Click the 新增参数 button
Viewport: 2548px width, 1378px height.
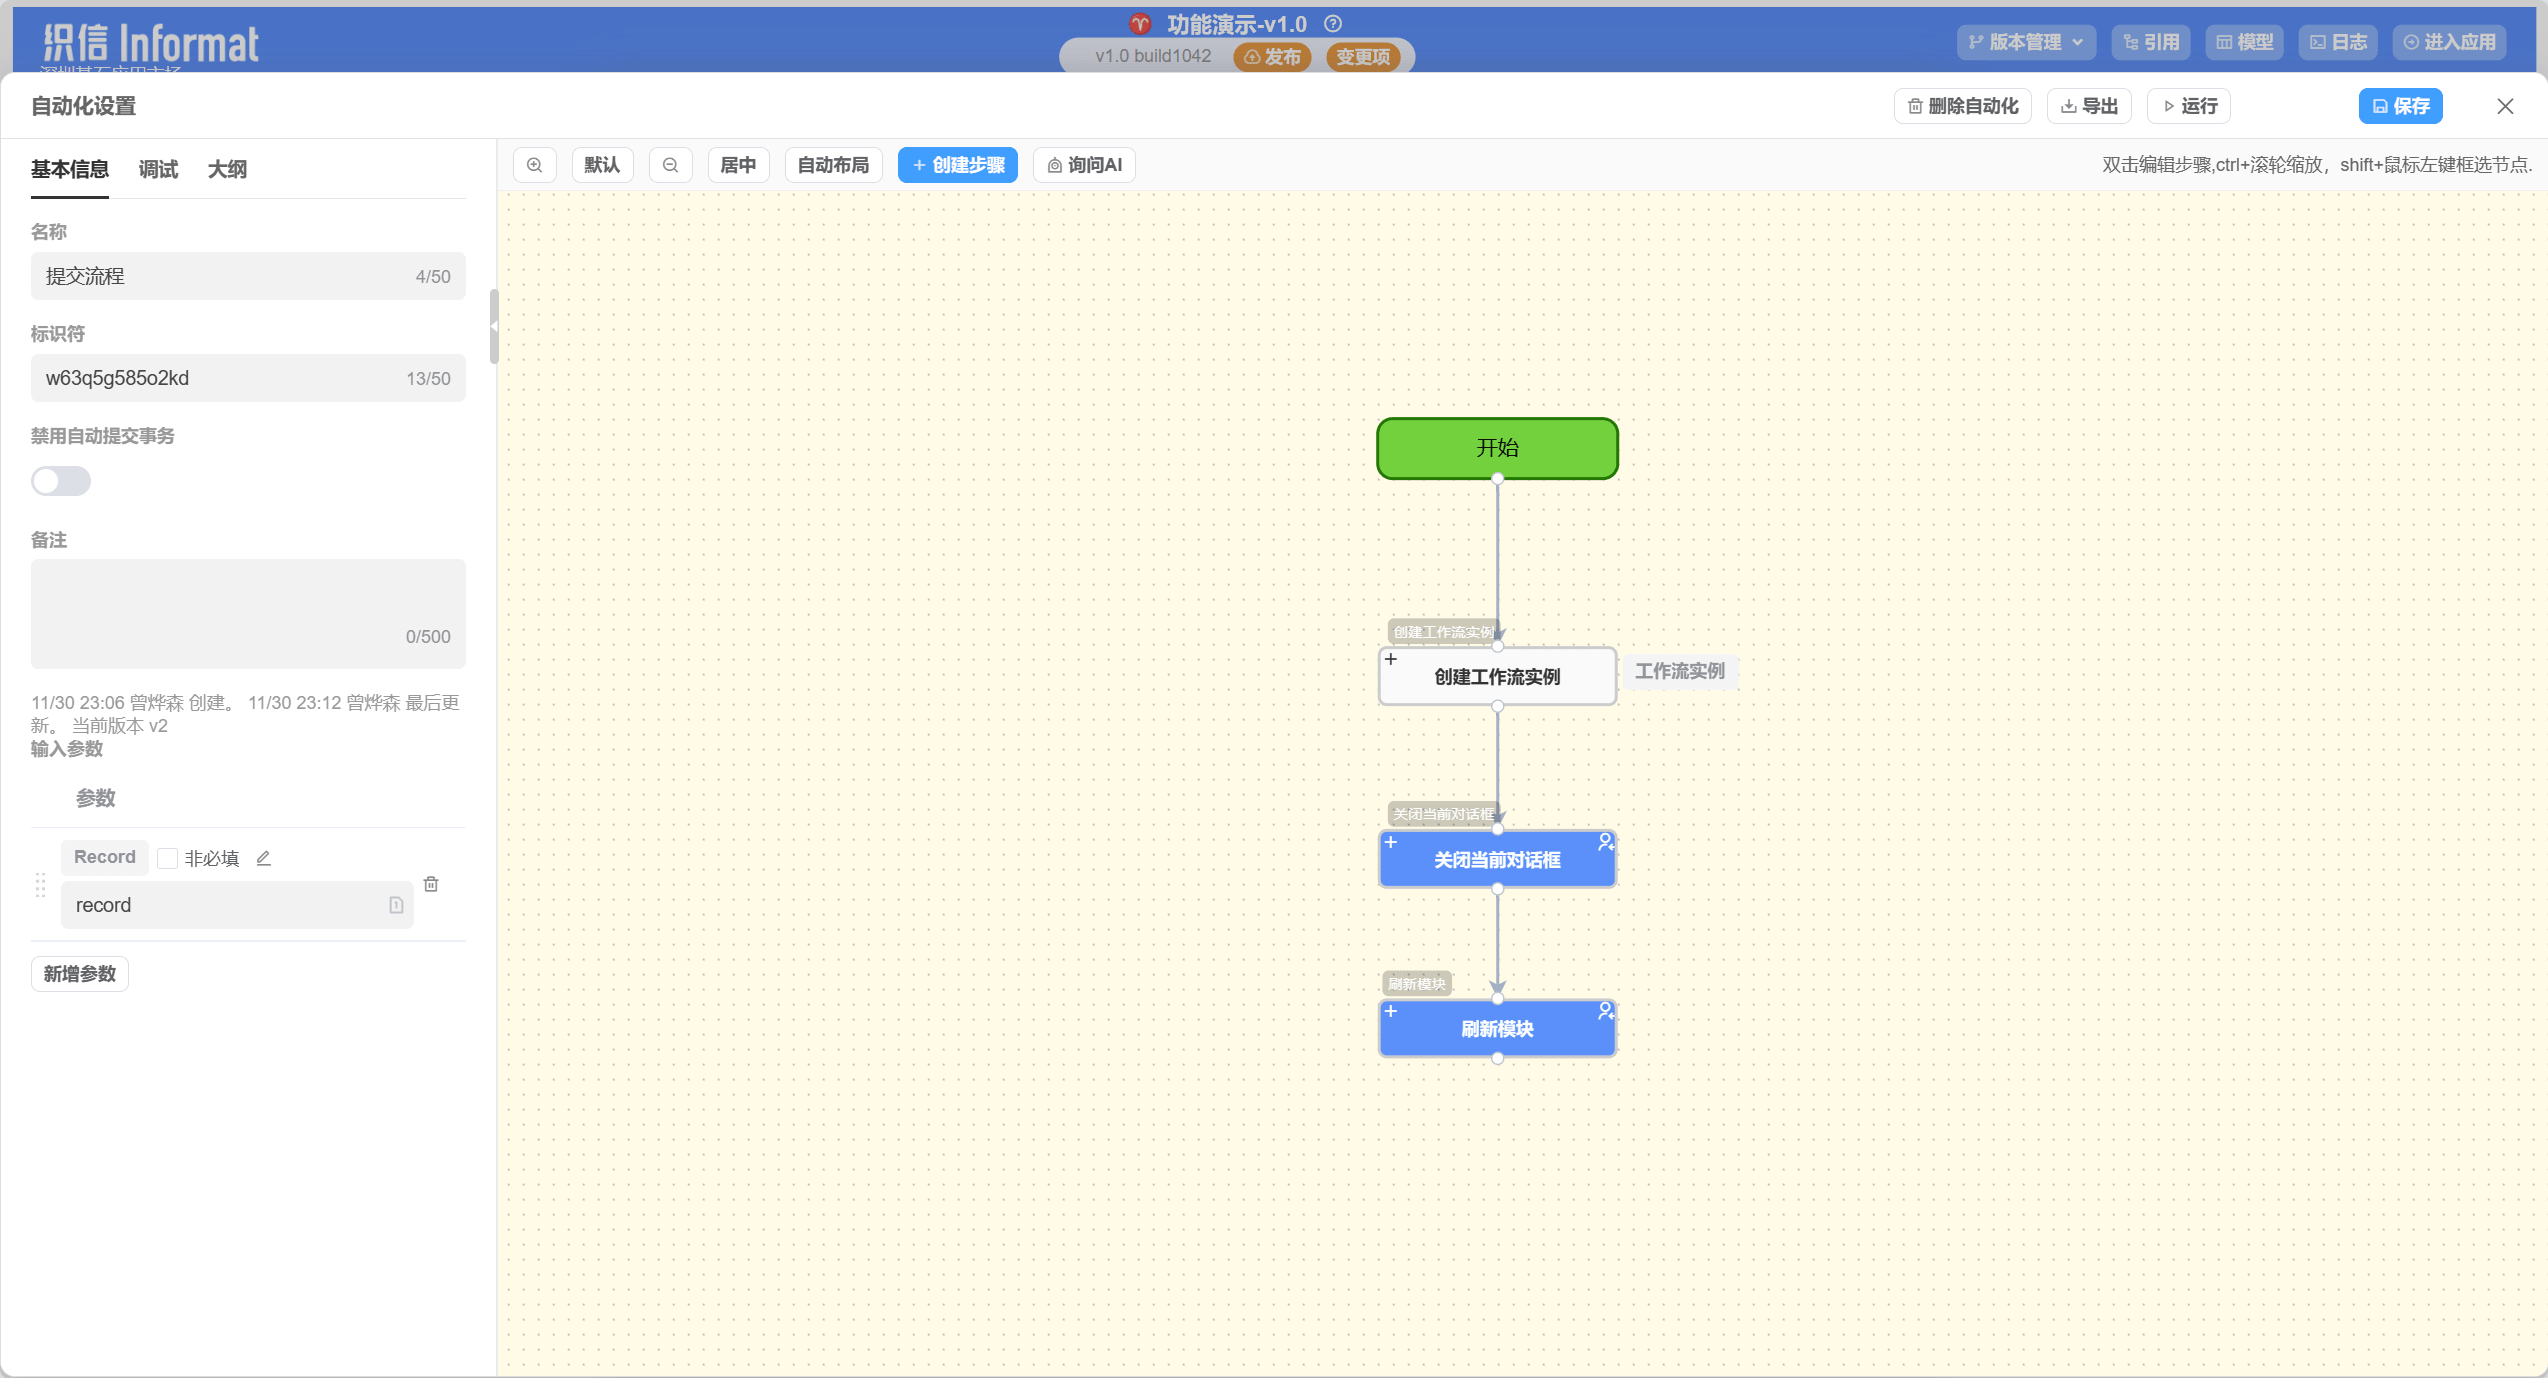point(80,974)
